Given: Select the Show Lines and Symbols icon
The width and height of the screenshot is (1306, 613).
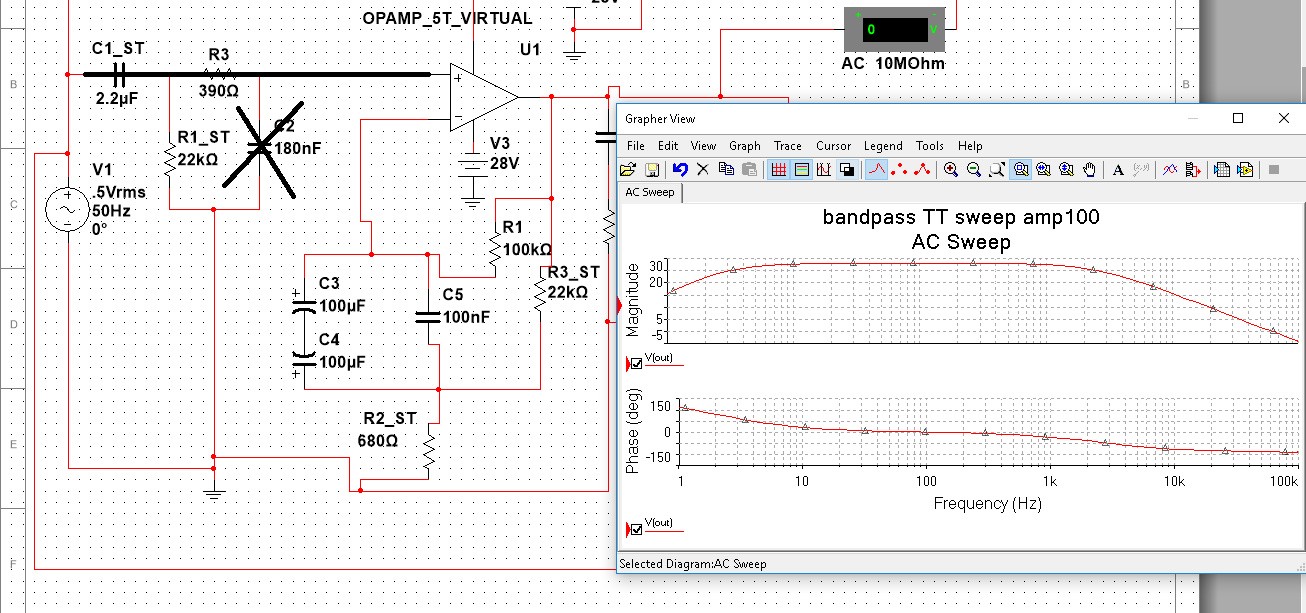Looking at the screenshot, I should click(x=922, y=170).
